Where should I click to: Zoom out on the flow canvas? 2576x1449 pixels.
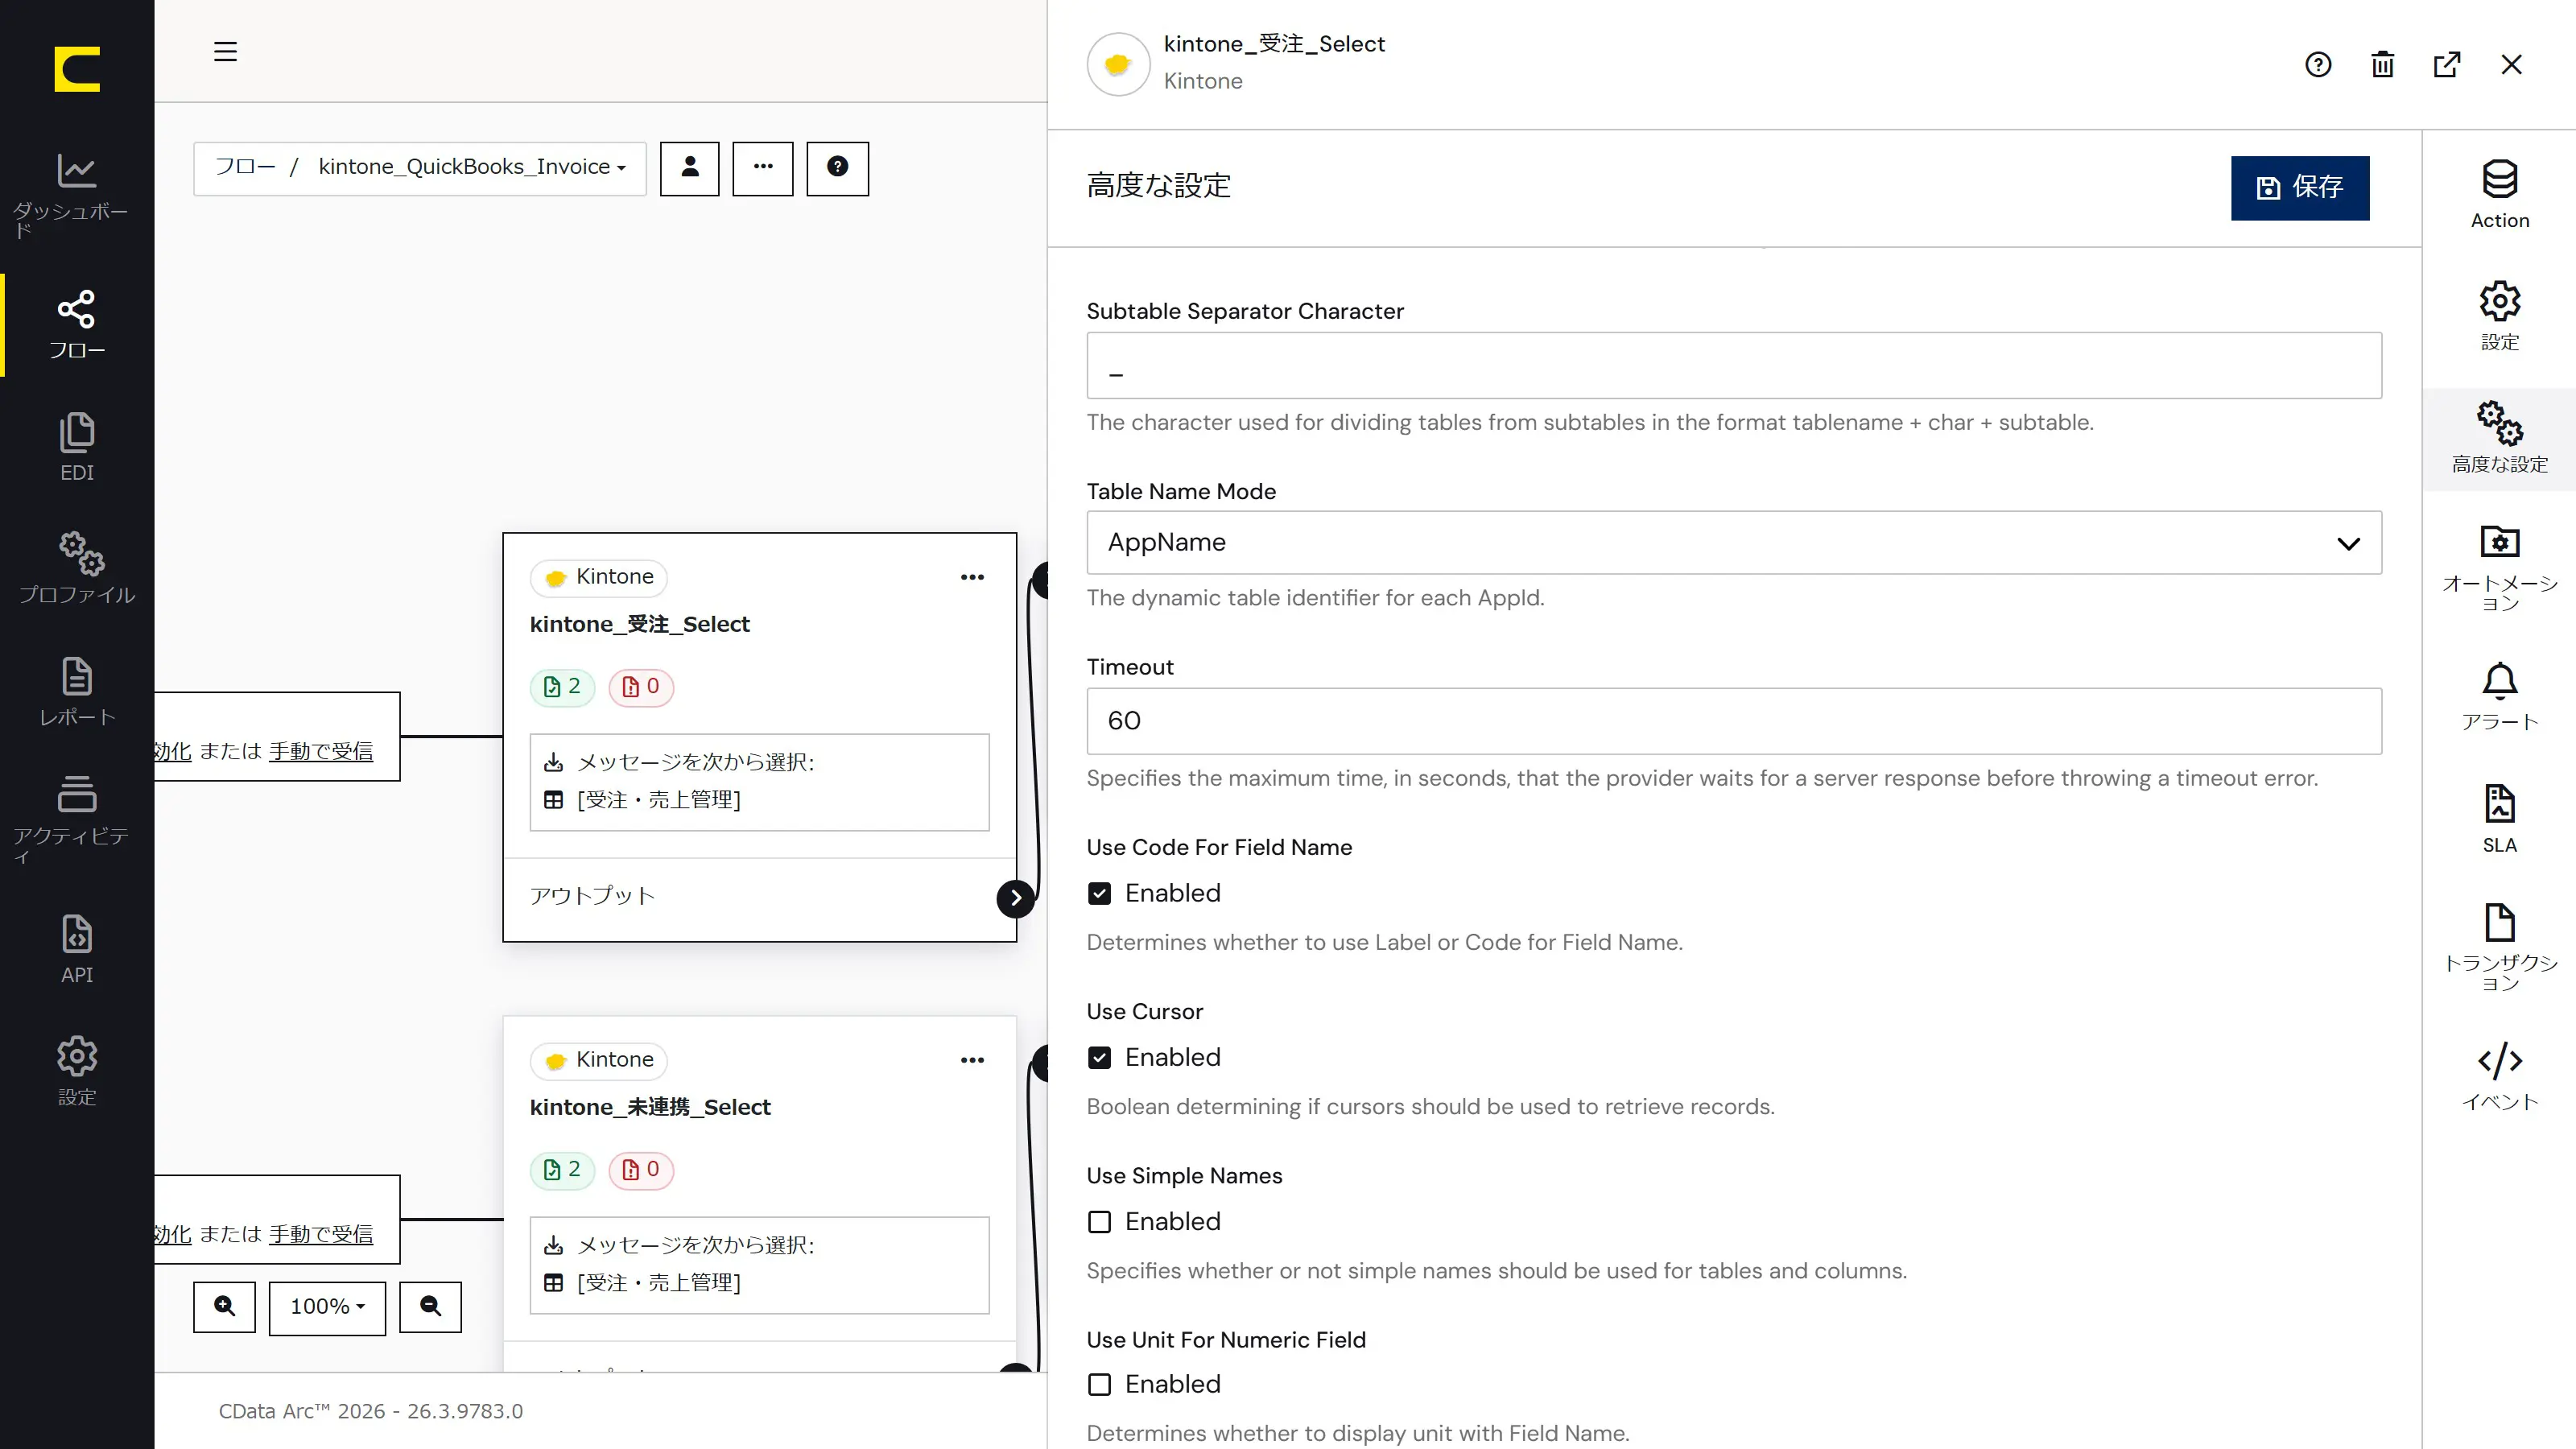point(430,1307)
